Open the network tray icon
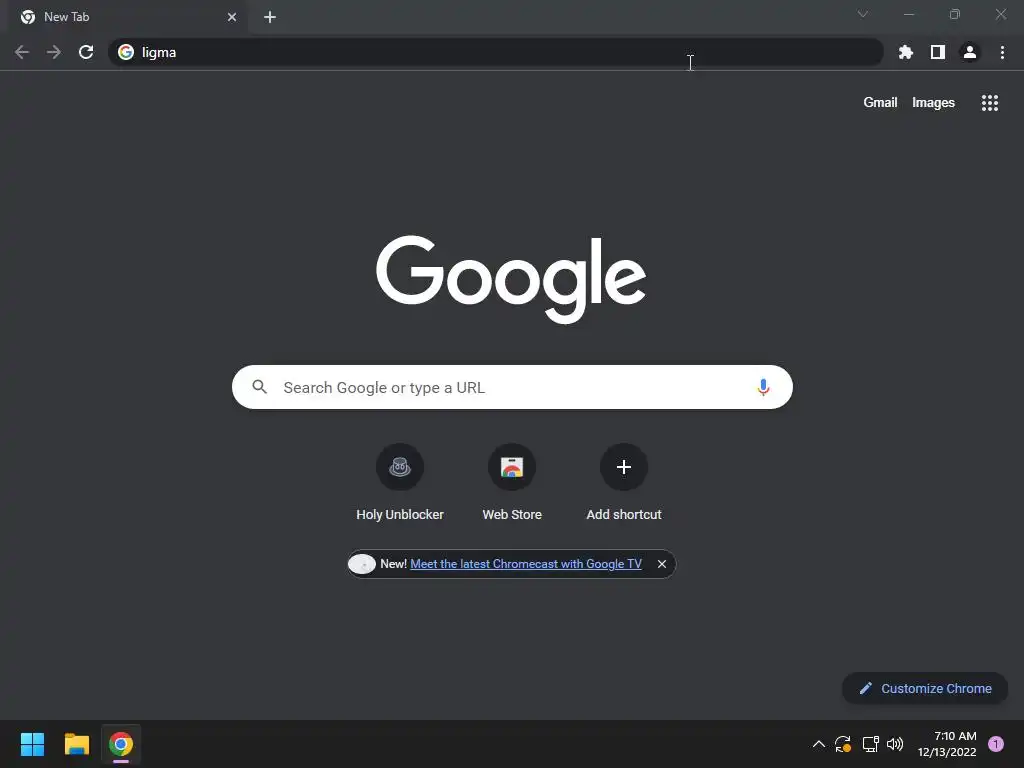1024x768 pixels. [870, 744]
